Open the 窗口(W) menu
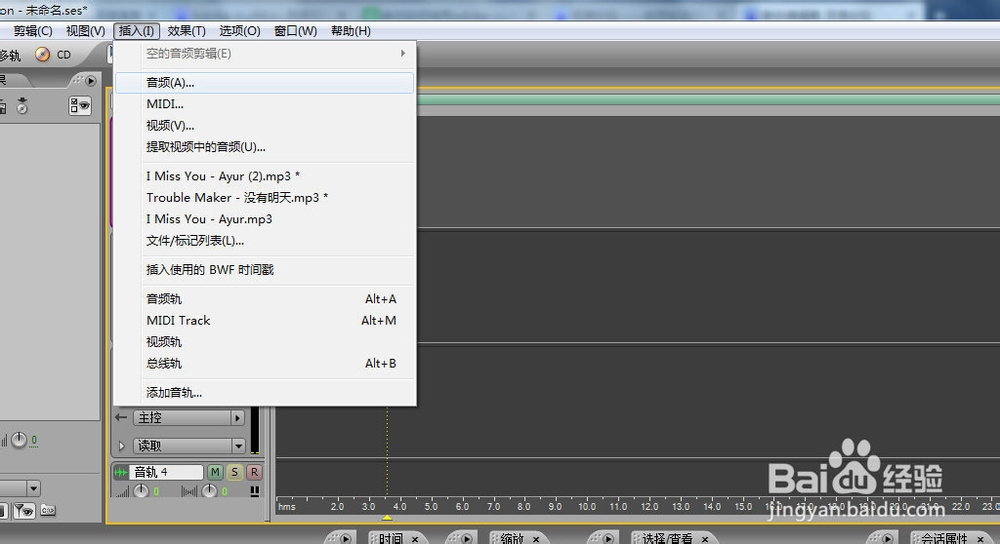1000x544 pixels. pyautogui.click(x=295, y=31)
